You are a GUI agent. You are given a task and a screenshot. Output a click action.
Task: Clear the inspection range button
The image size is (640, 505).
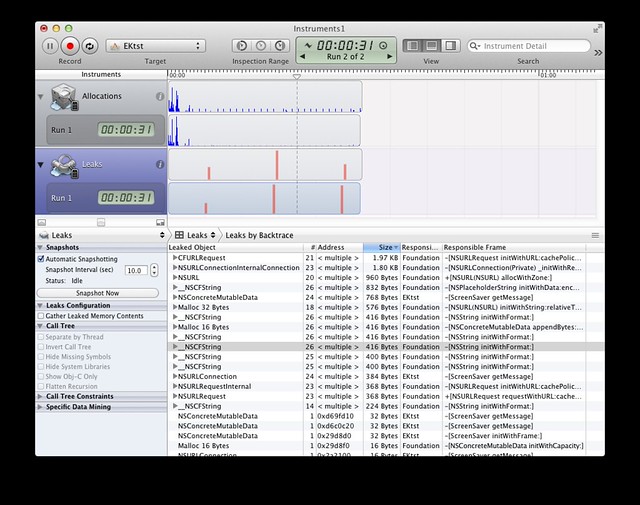click(261, 46)
